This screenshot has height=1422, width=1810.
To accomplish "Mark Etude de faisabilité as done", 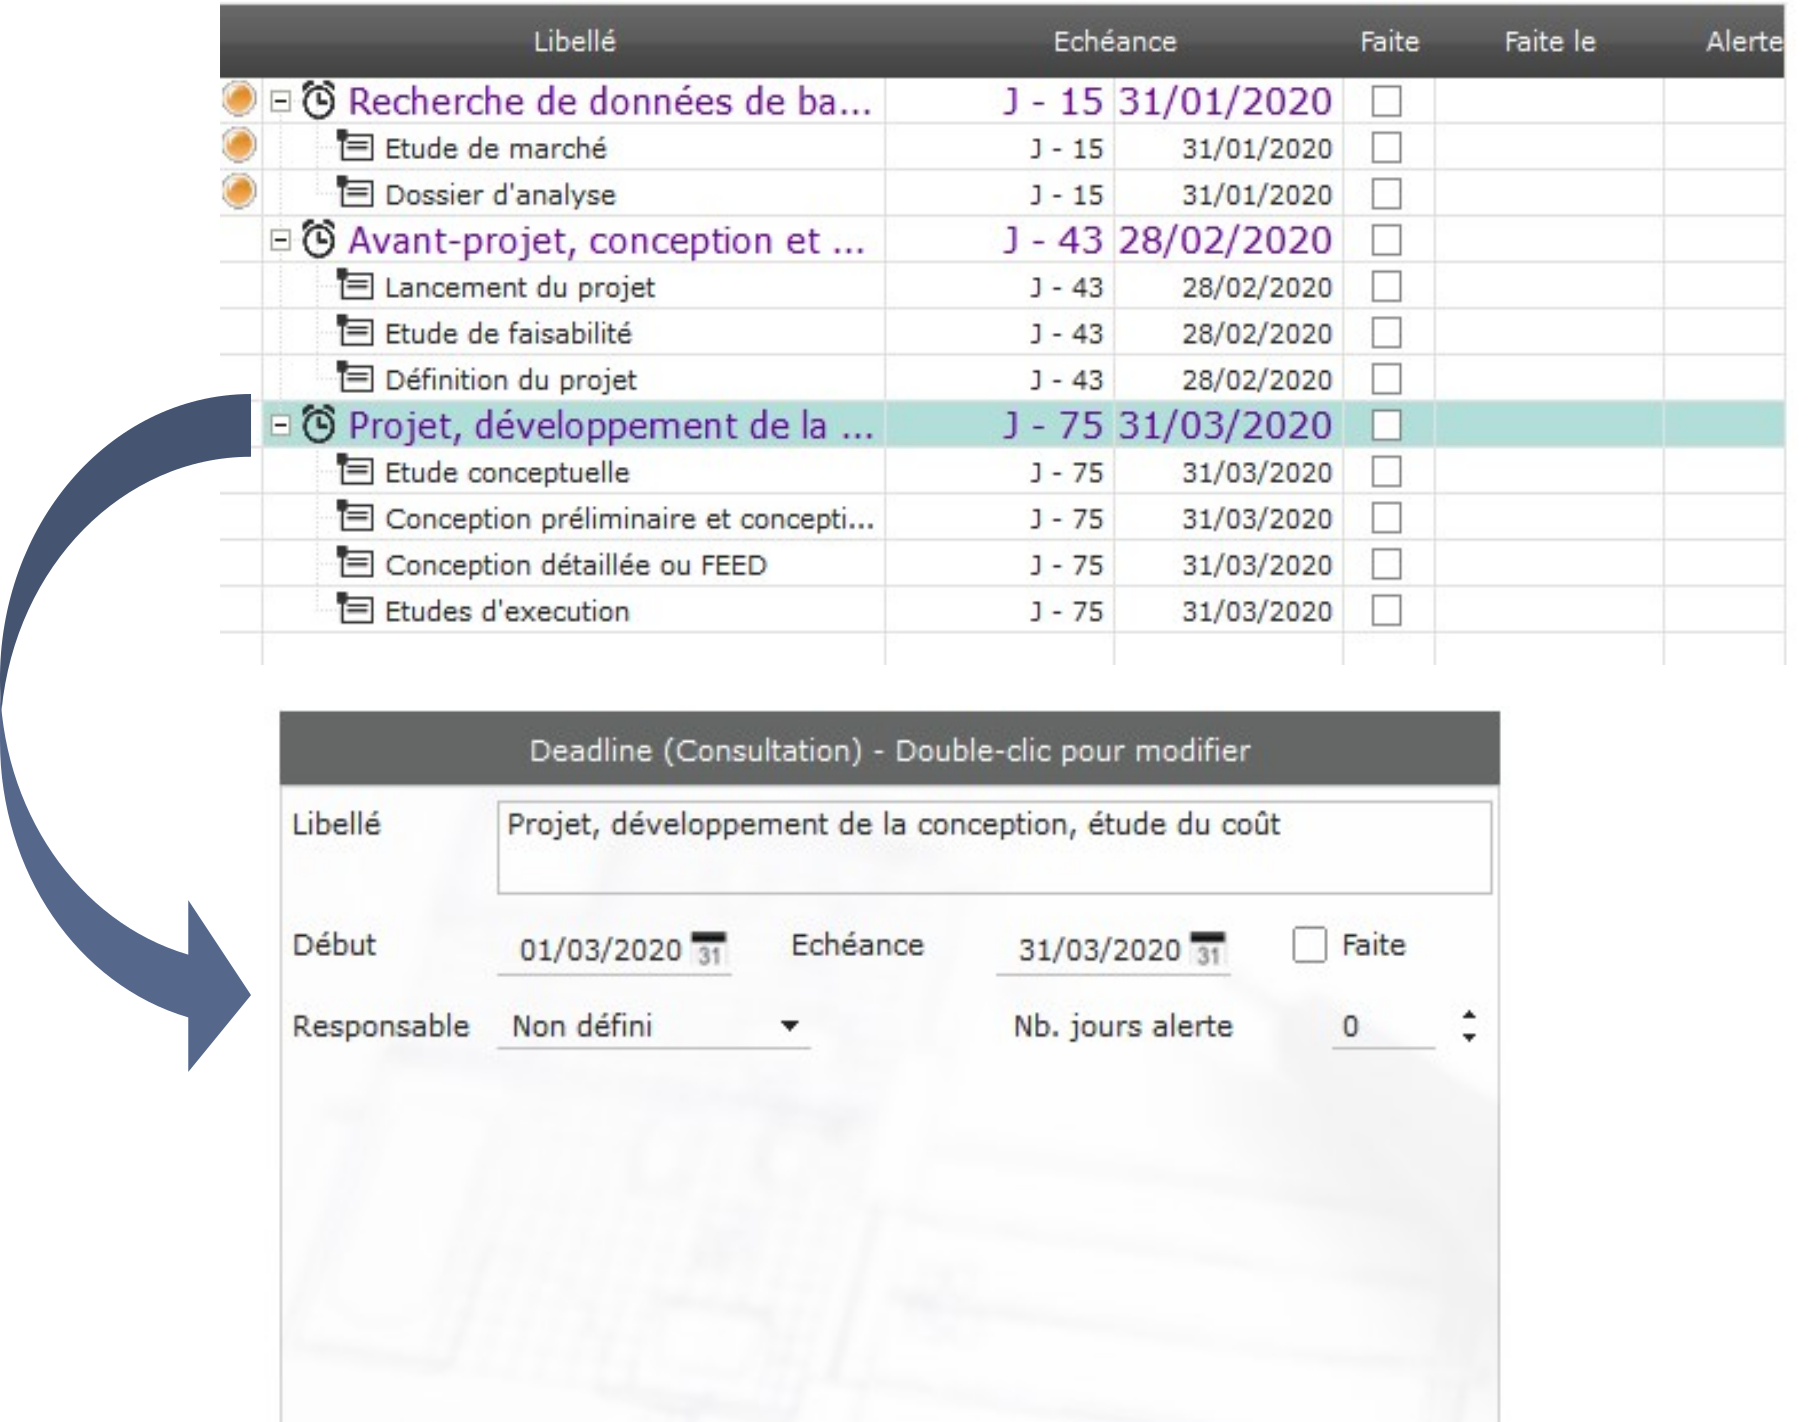I will click(x=1386, y=333).
